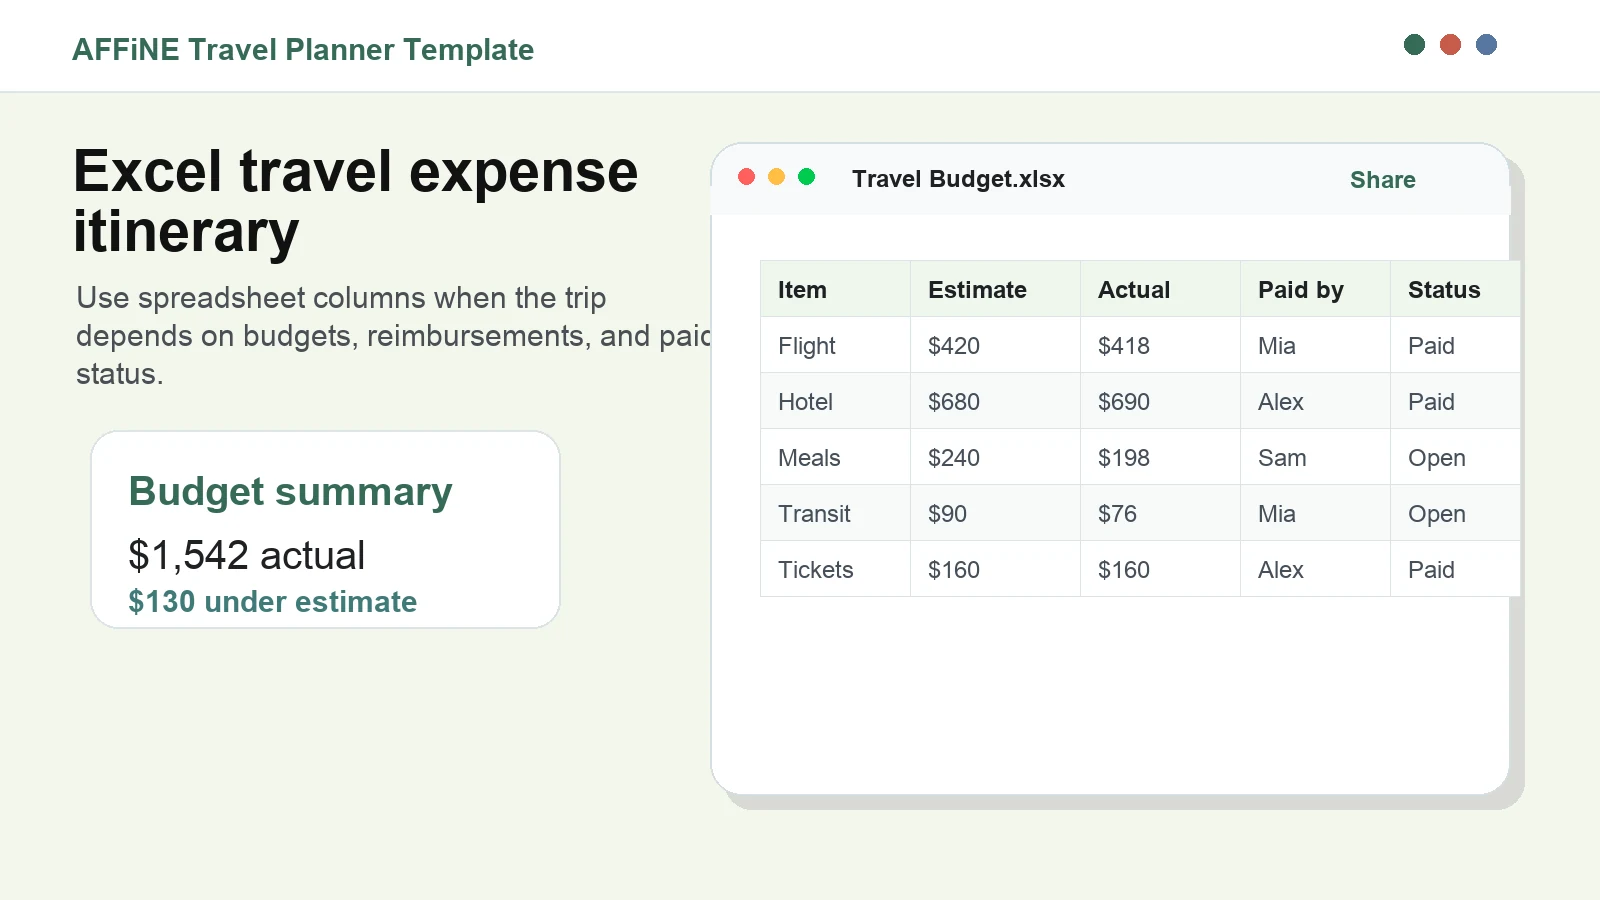Click Paid status in Flight row
Image resolution: width=1600 pixels, height=900 pixels.
pos(1455,345)
